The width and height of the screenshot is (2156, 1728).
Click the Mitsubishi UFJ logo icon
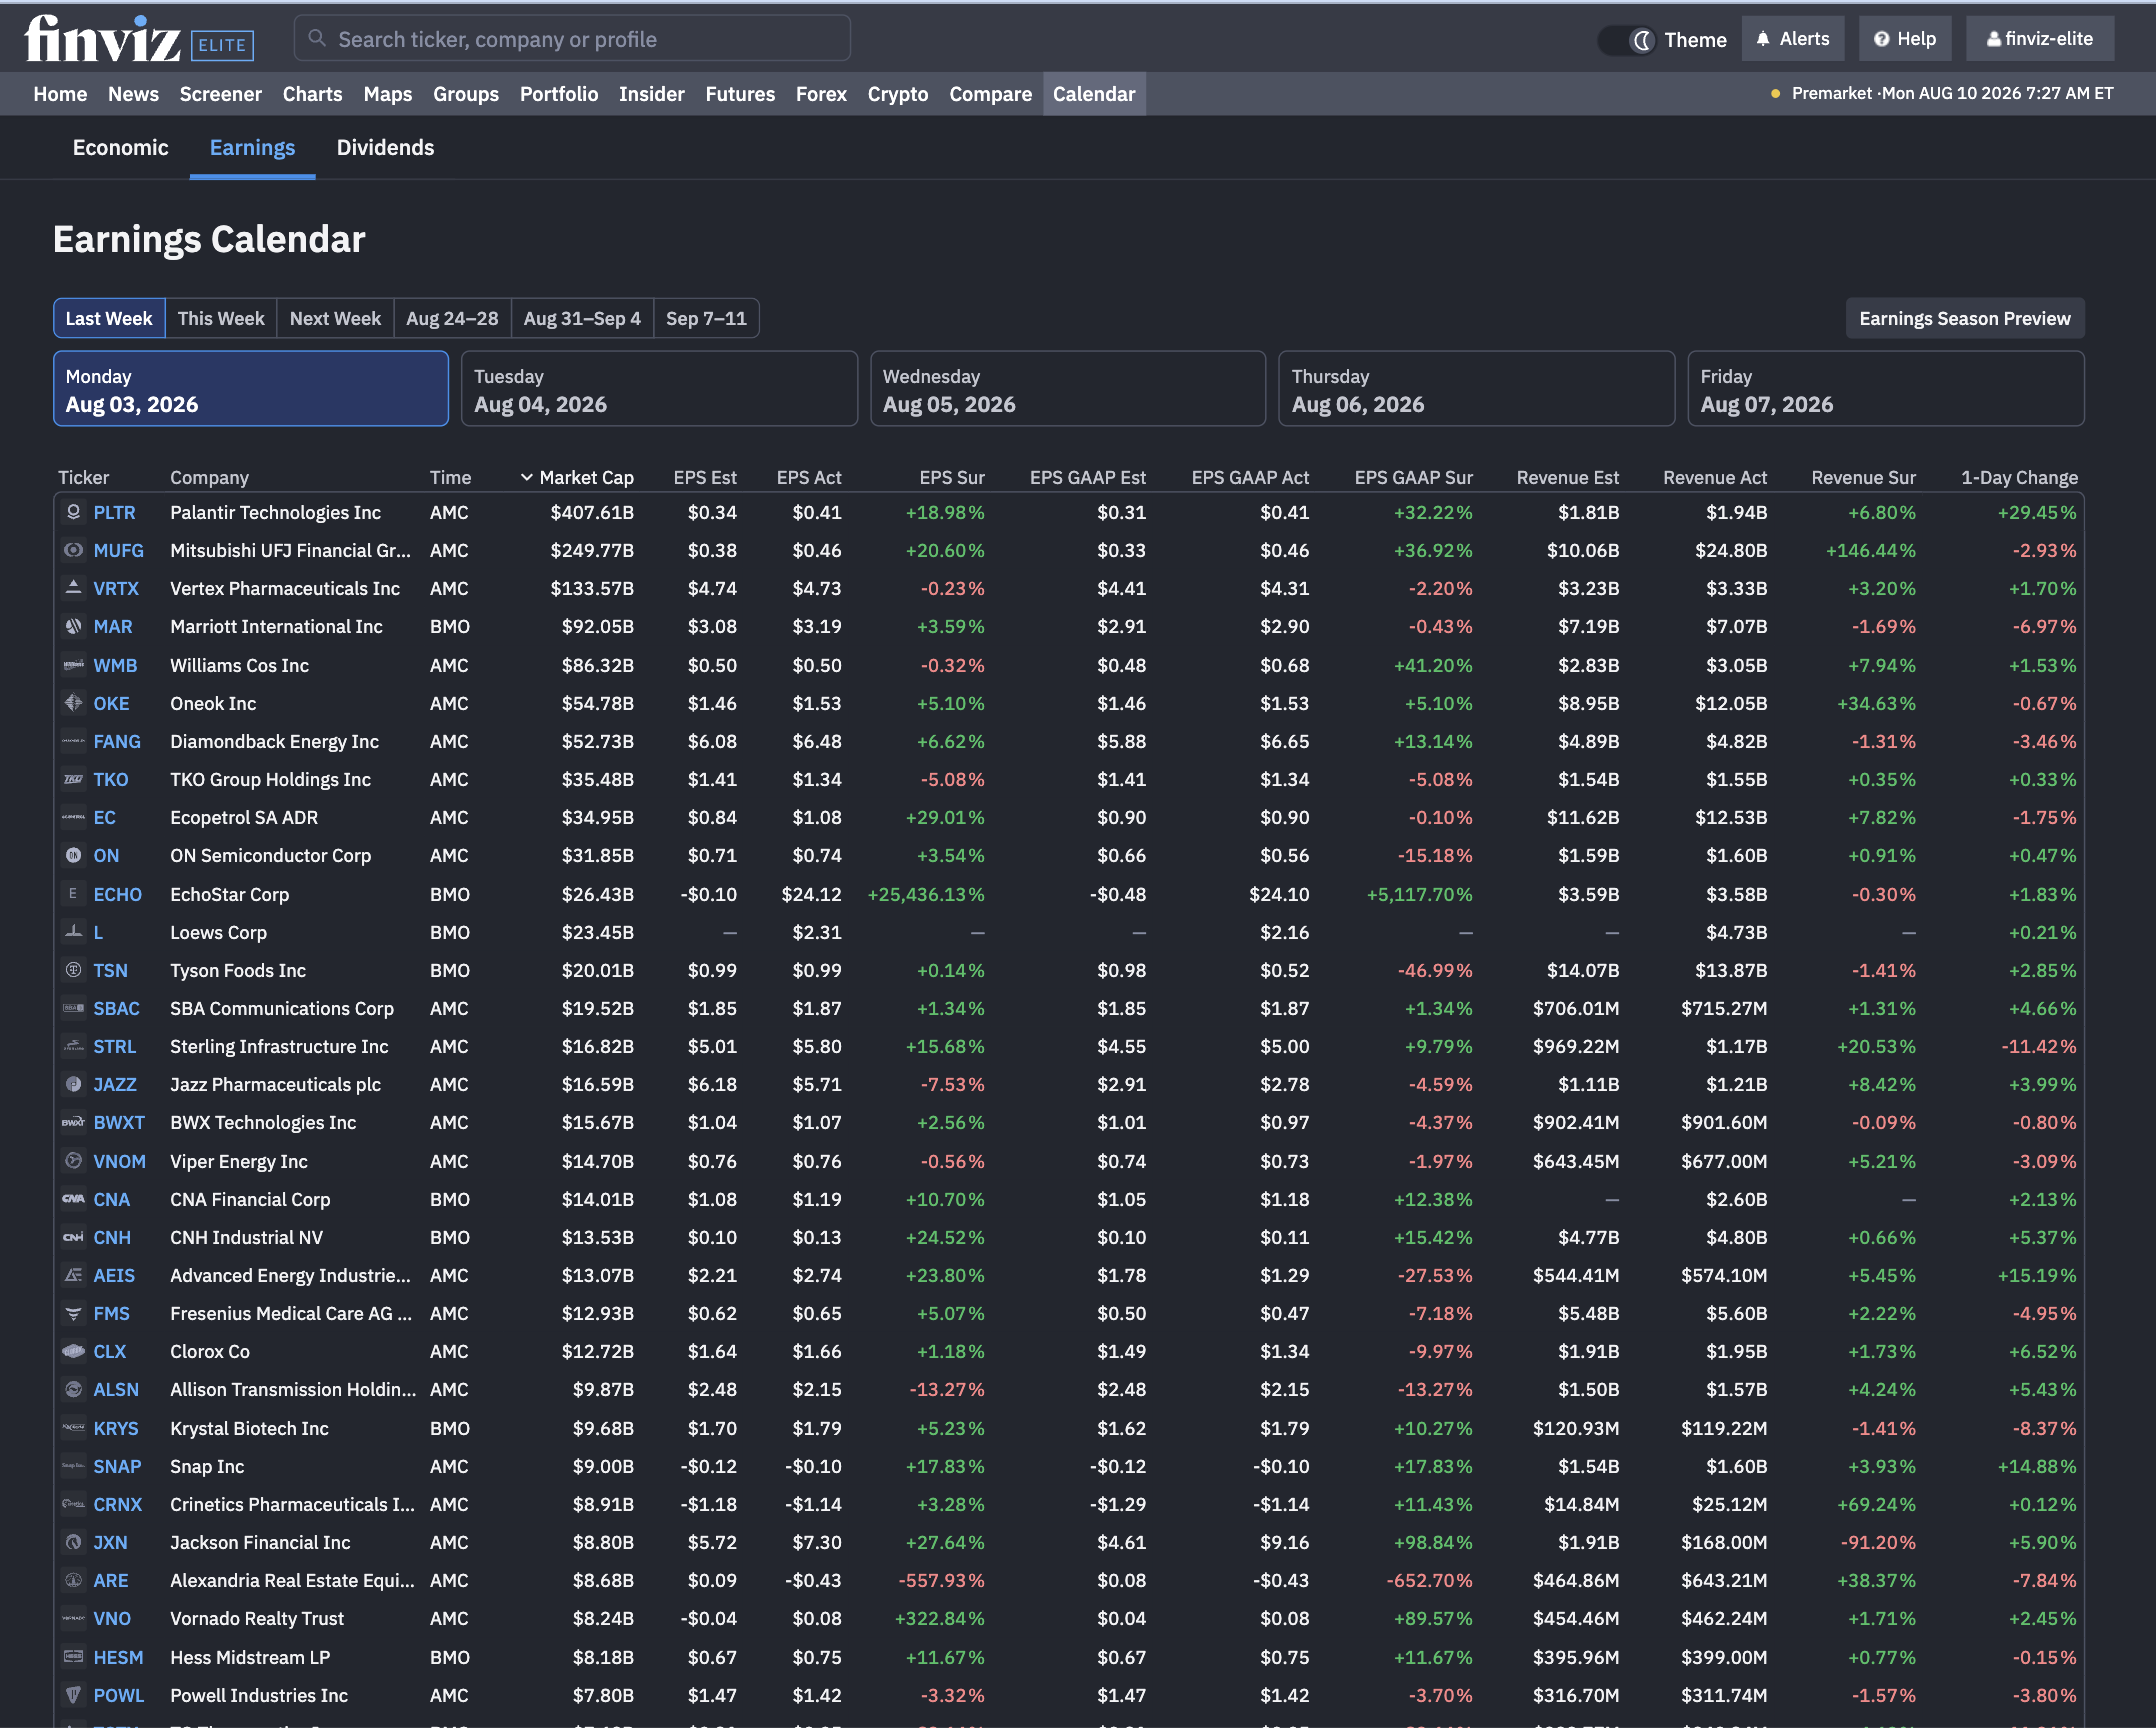click(x=73, y=550)
